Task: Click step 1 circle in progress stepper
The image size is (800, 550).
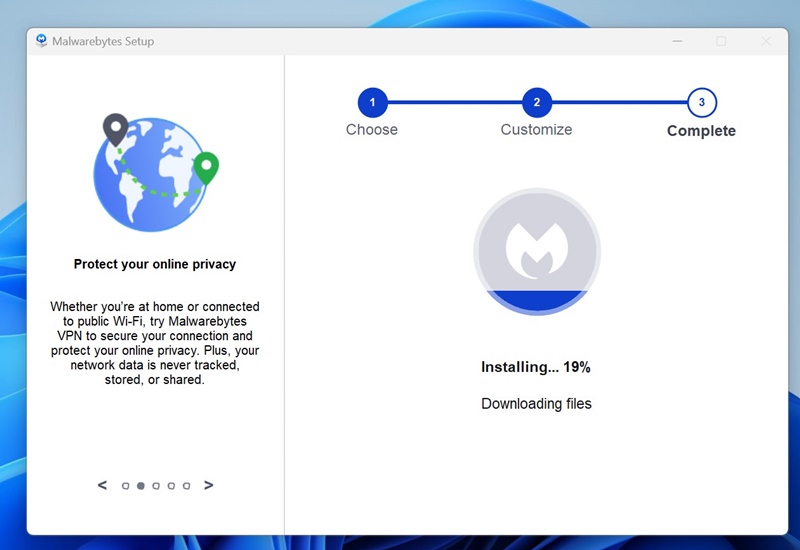Action: 372,102
